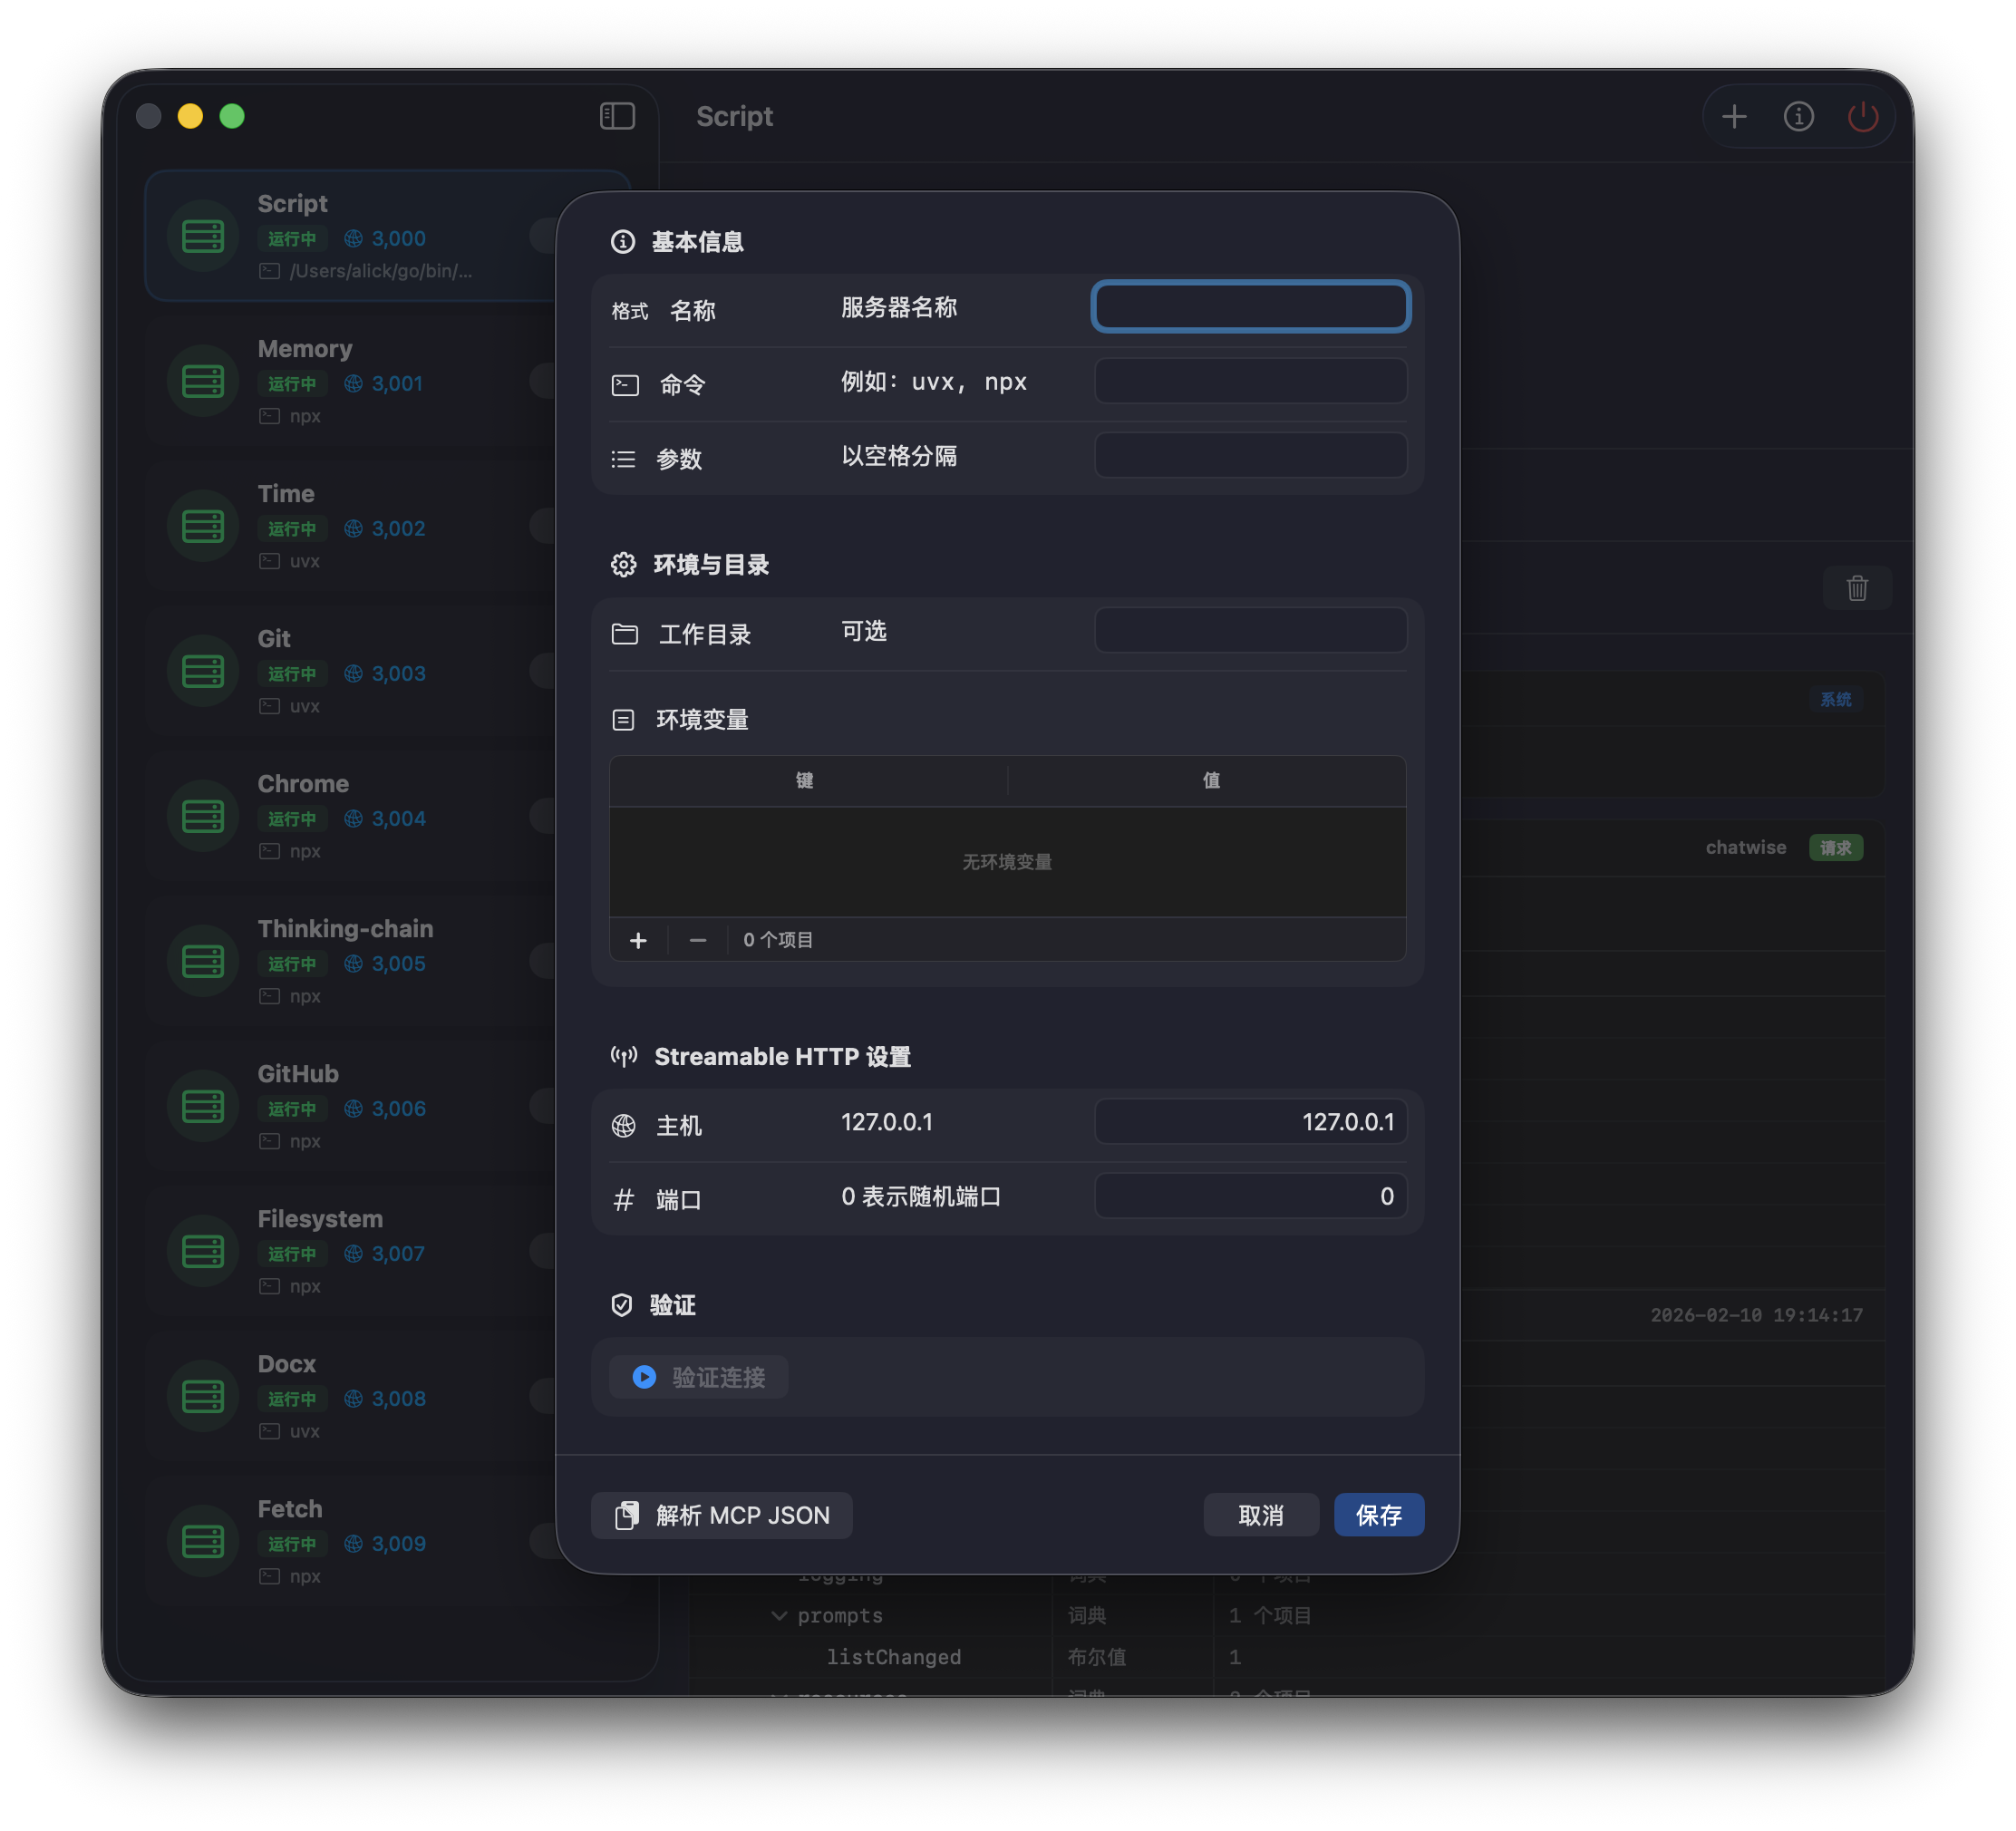
Task: Open the info icon in toolbar
Action: 1798,117
